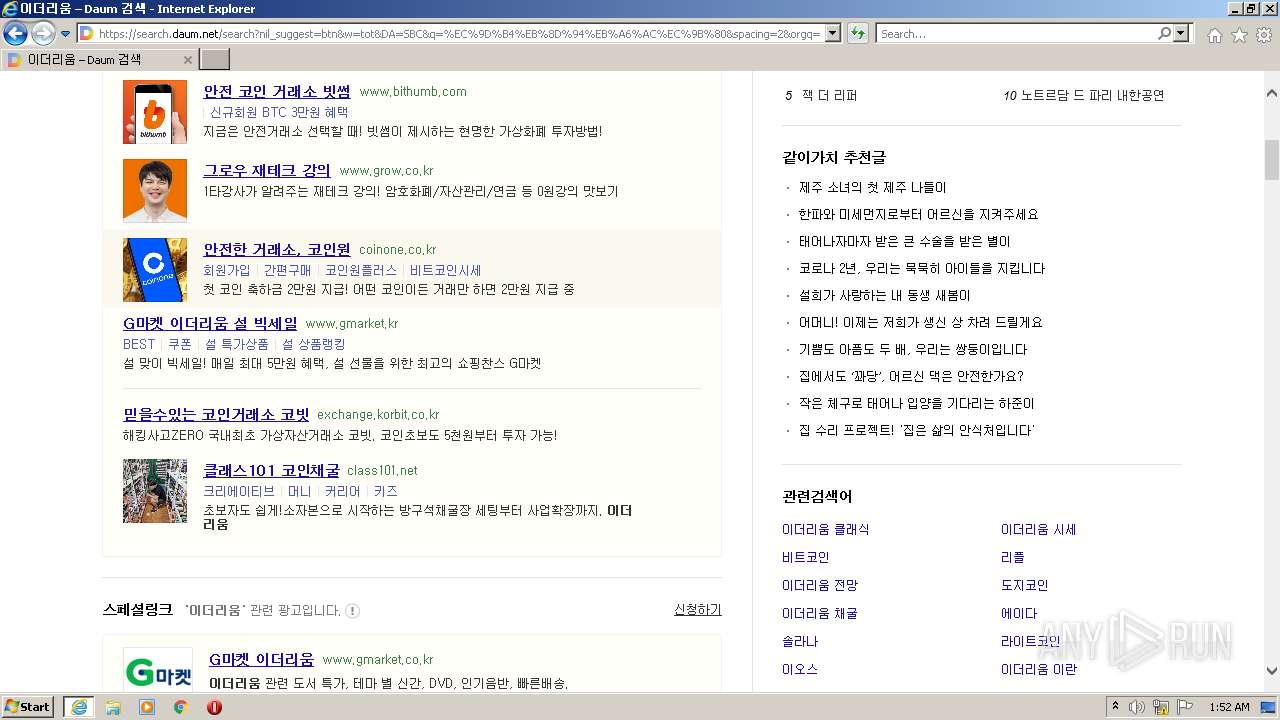Open 클래스101 코인채굴 link
Screen dimensions: 1280x720
pyautogui.click(x=271, y=470)
